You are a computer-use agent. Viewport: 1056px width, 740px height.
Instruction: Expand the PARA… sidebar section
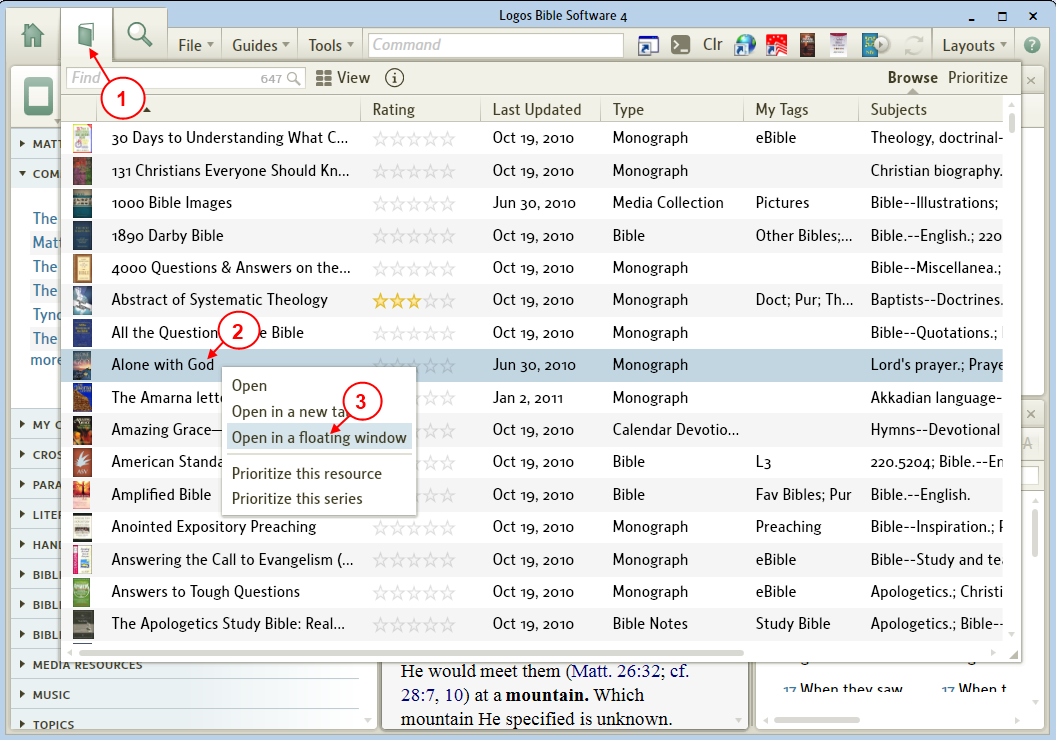(x=40, y=484)
